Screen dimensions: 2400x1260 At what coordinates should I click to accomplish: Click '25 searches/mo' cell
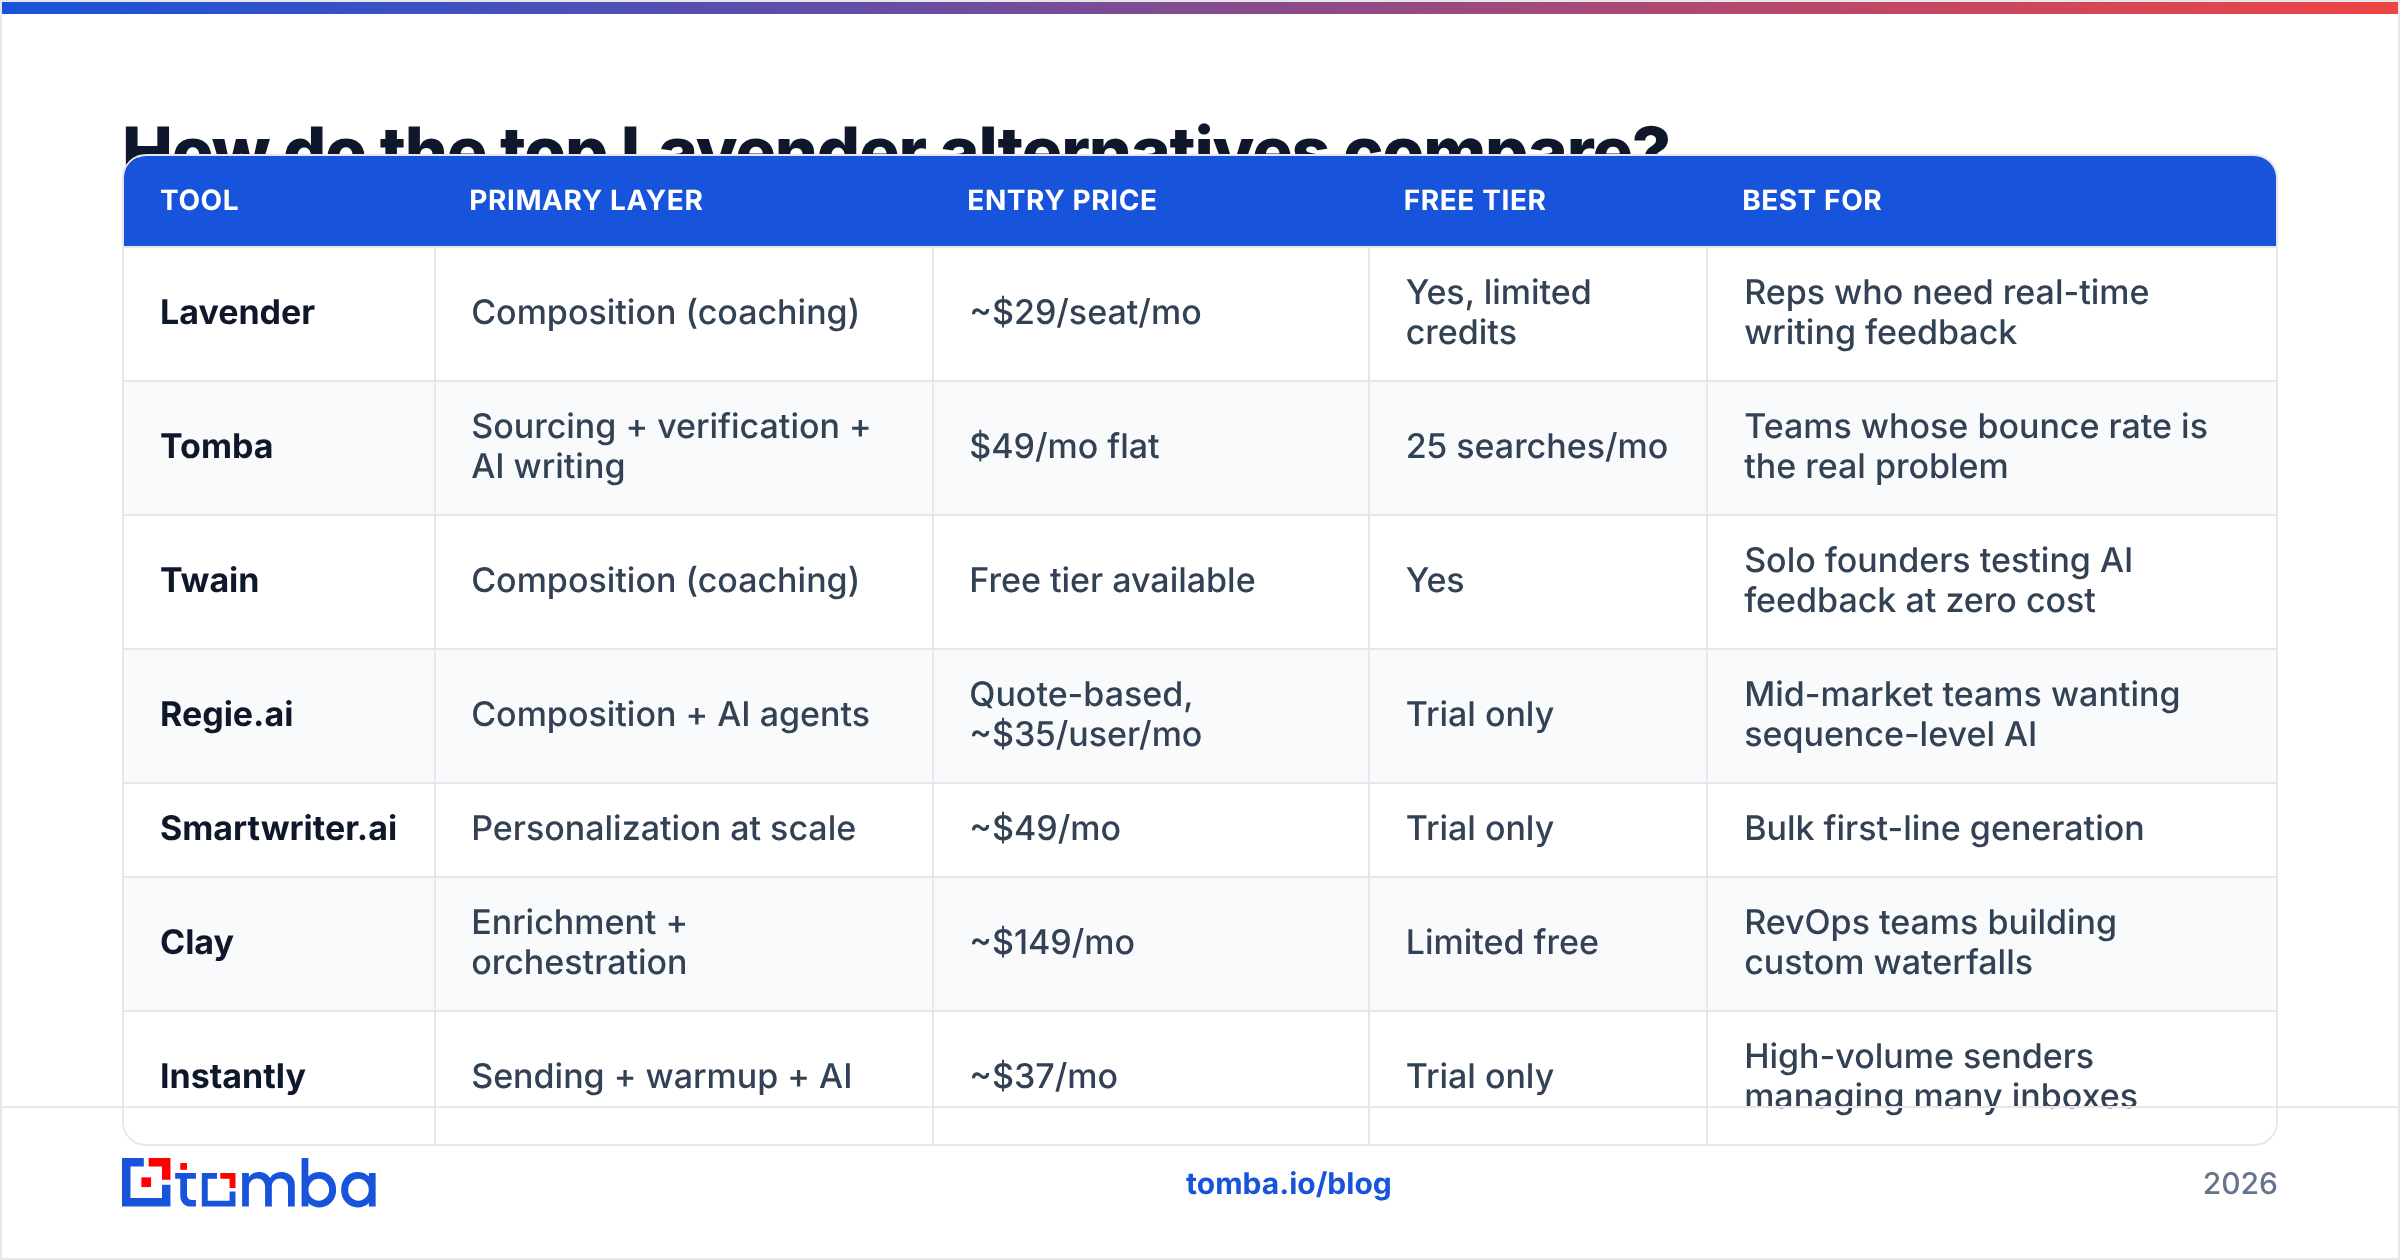click(x=1536, y=446)
